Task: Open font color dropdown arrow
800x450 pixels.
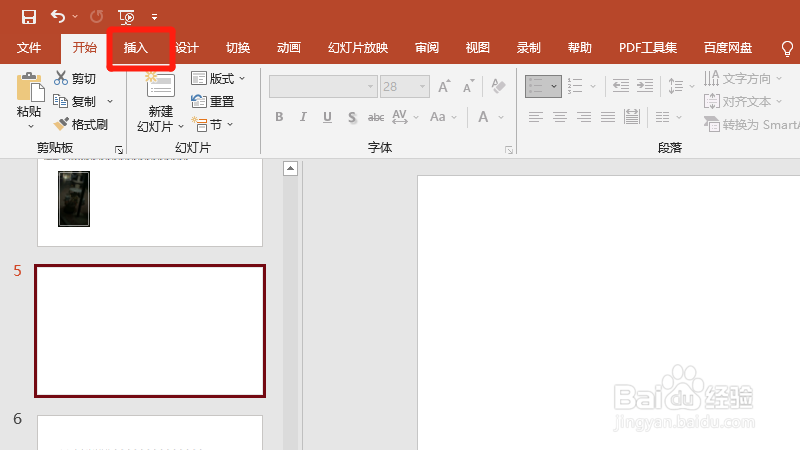Action: [x=501, y=117]
